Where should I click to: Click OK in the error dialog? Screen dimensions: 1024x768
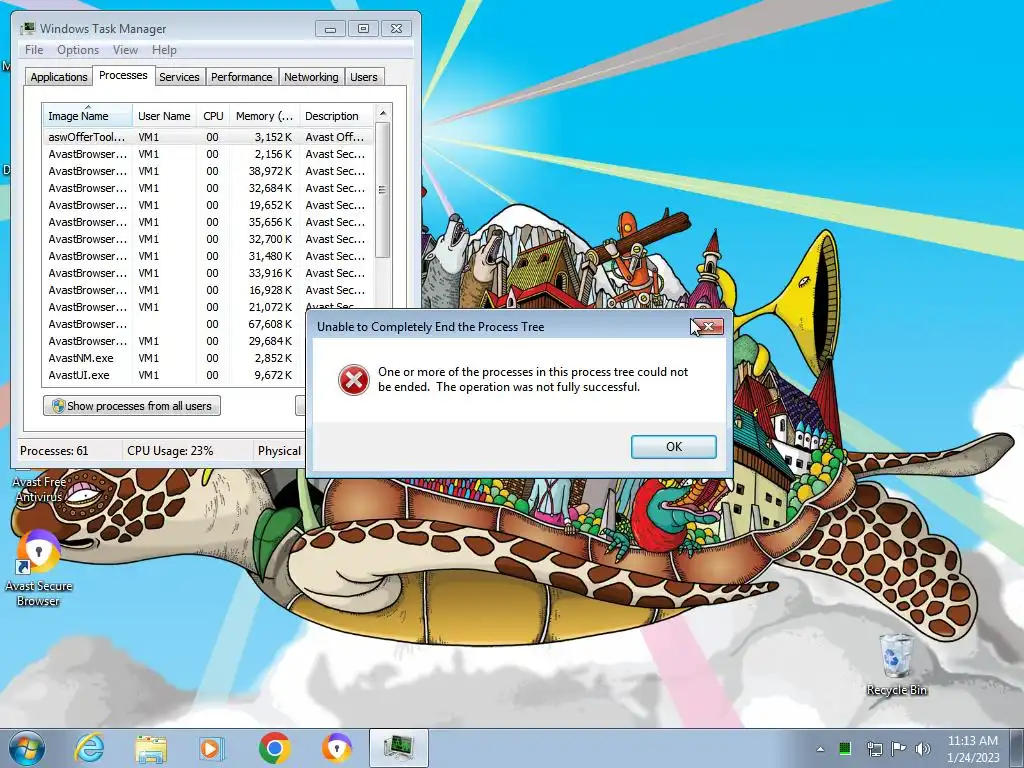click(673, 447)
